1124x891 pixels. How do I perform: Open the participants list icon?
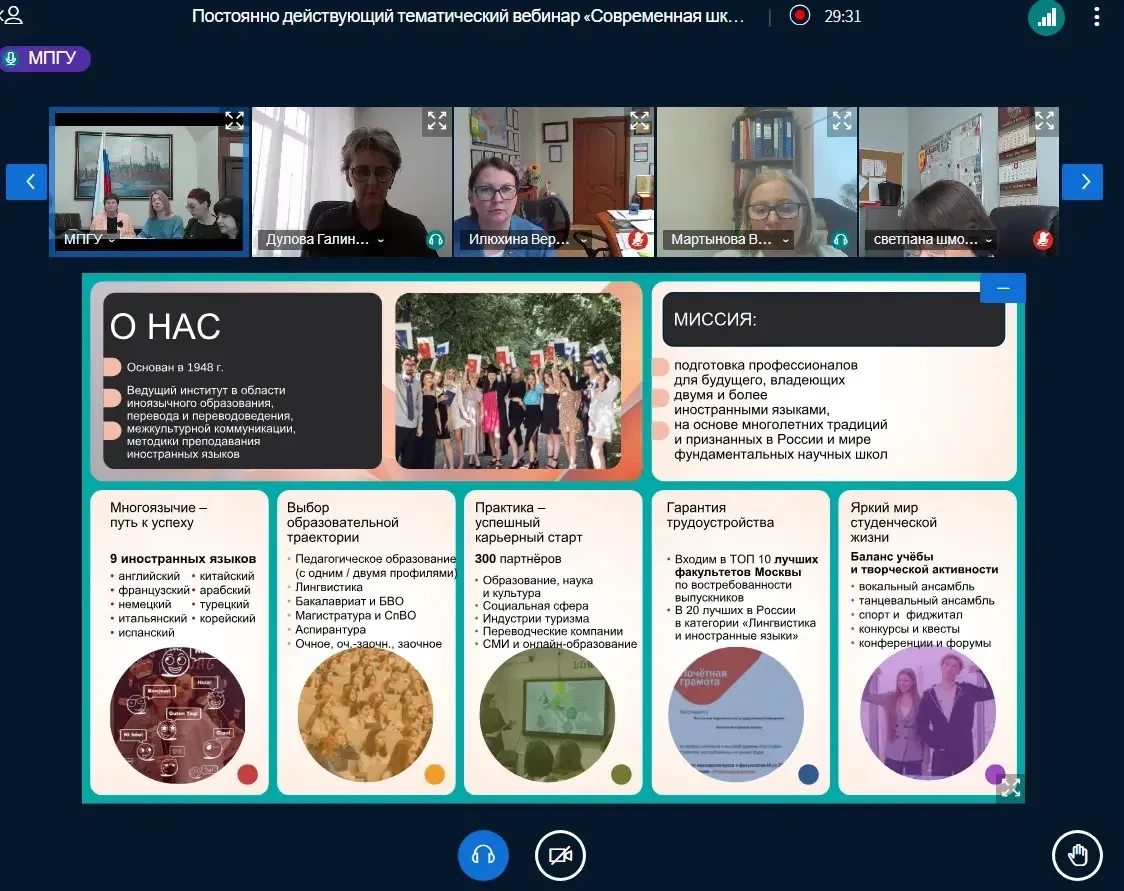(12, 15)
